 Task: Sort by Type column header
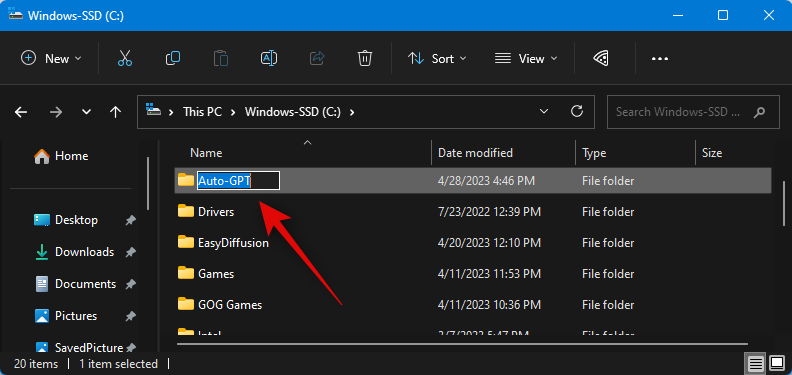point(594,153)
